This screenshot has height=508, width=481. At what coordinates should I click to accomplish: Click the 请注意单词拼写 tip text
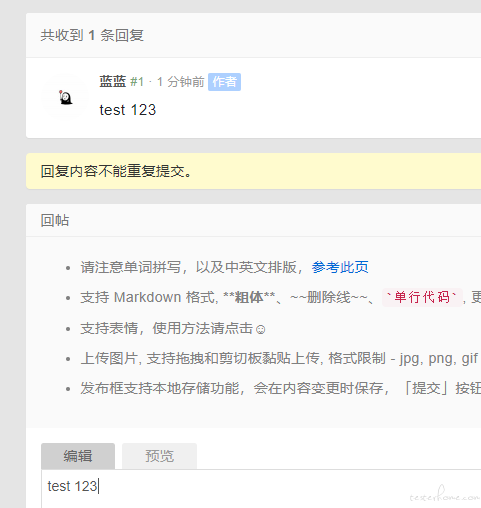[x=131, y=267]
